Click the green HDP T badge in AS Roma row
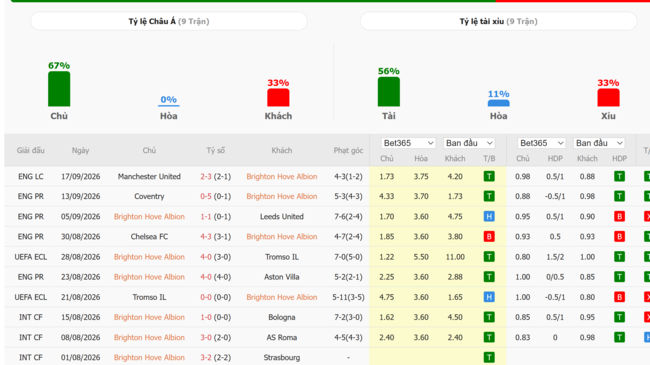 click(x=619, y=337)
